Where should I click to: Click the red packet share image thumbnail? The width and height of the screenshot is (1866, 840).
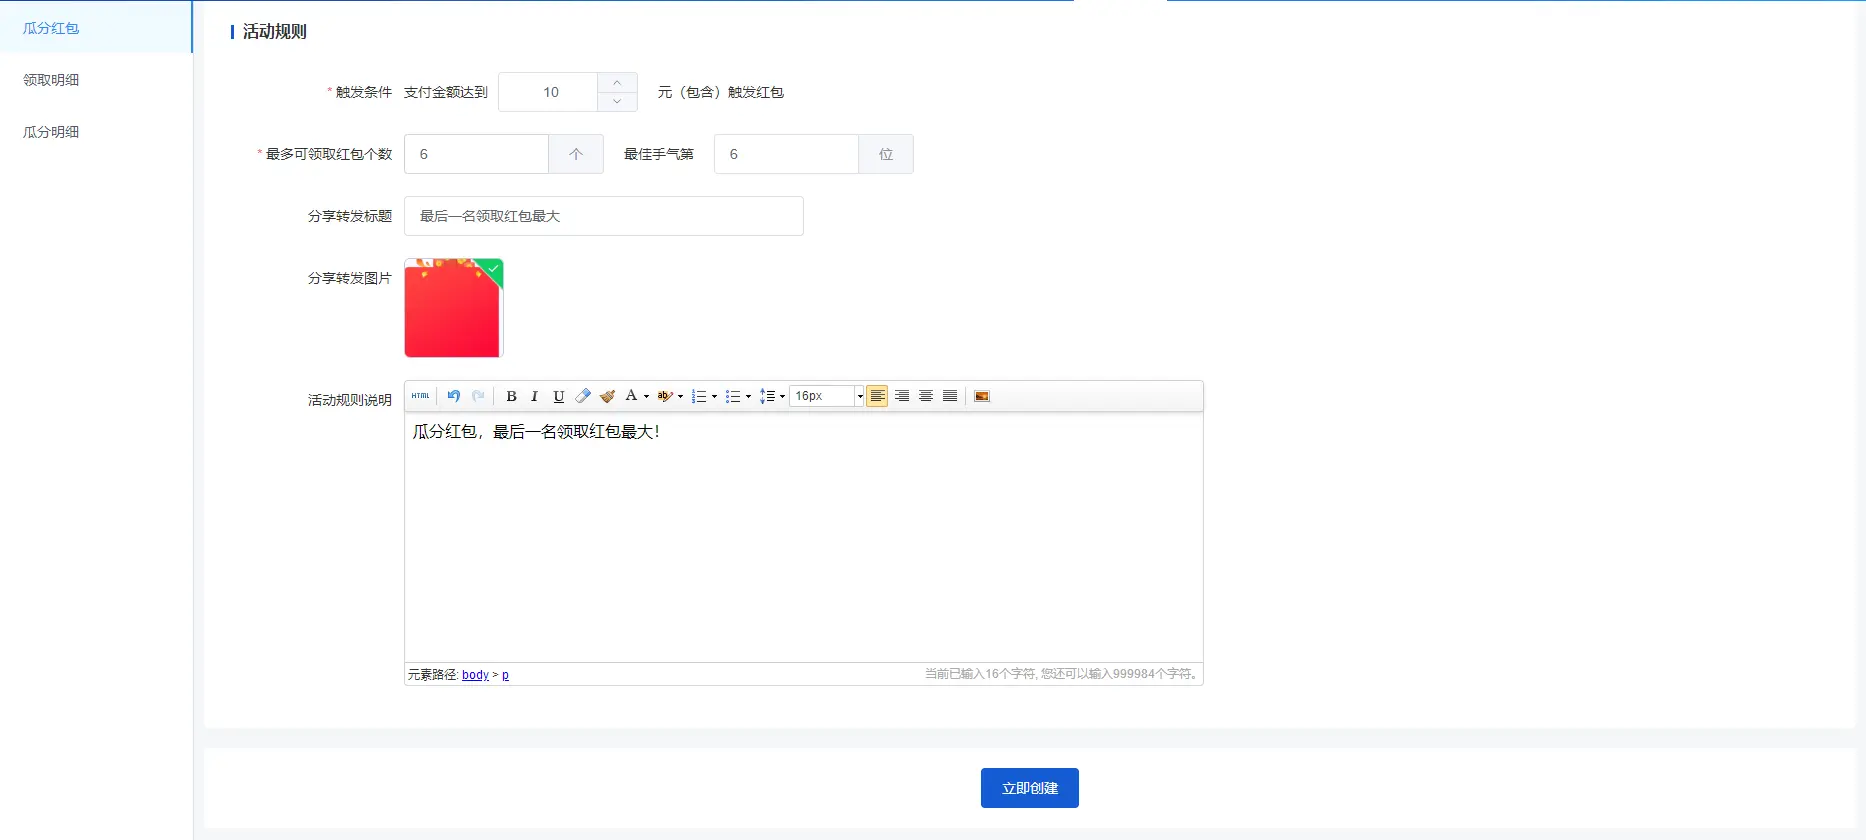(454, 308)
